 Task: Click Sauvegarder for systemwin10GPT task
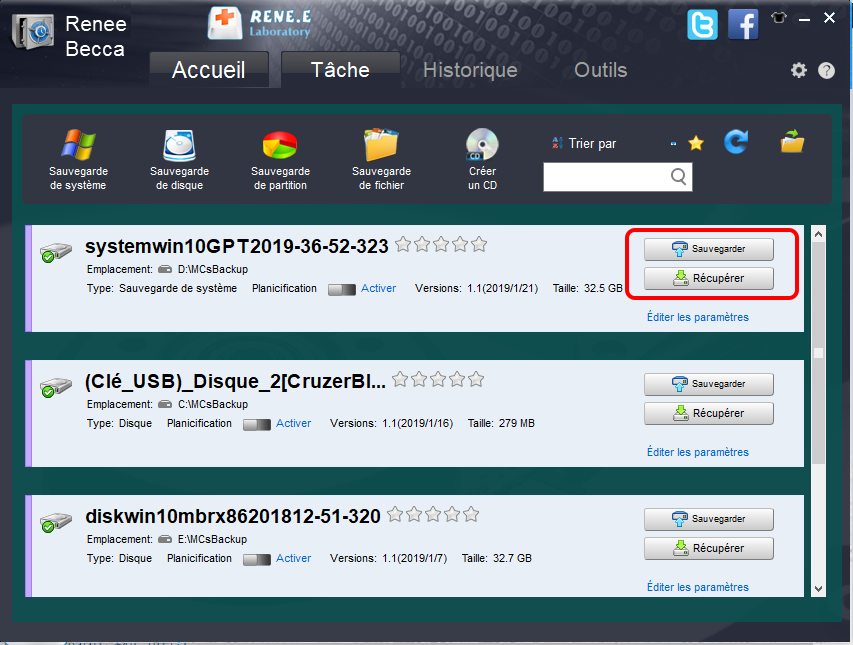[708, 249]
